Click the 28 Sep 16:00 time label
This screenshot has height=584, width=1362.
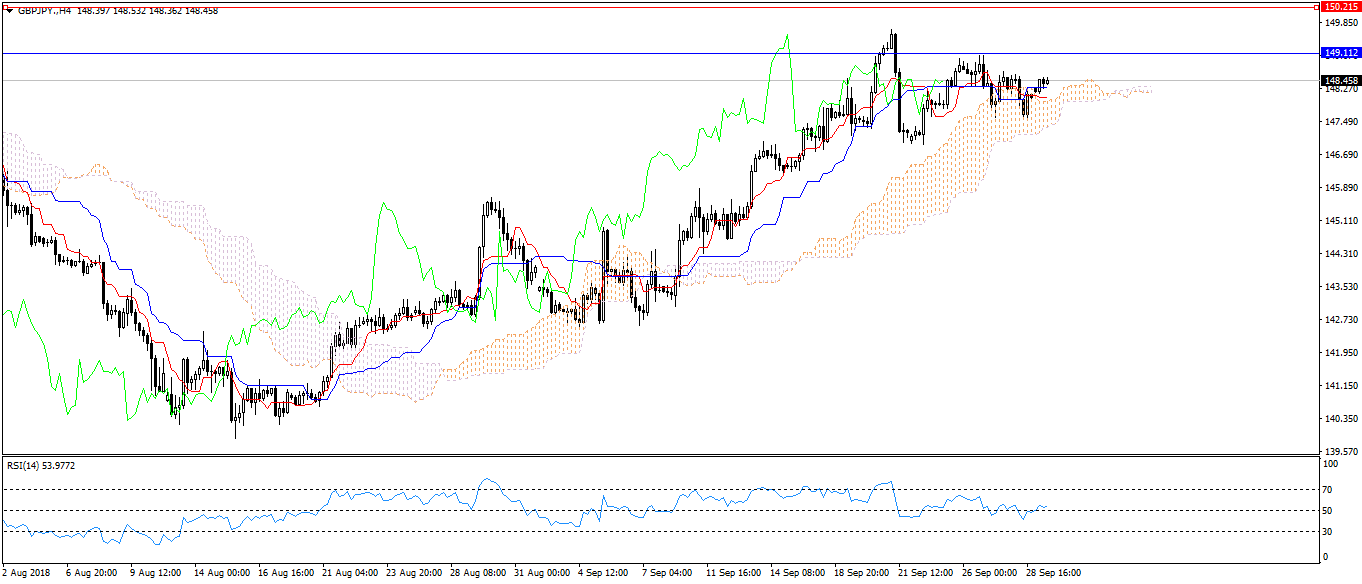pos(1053,574)
